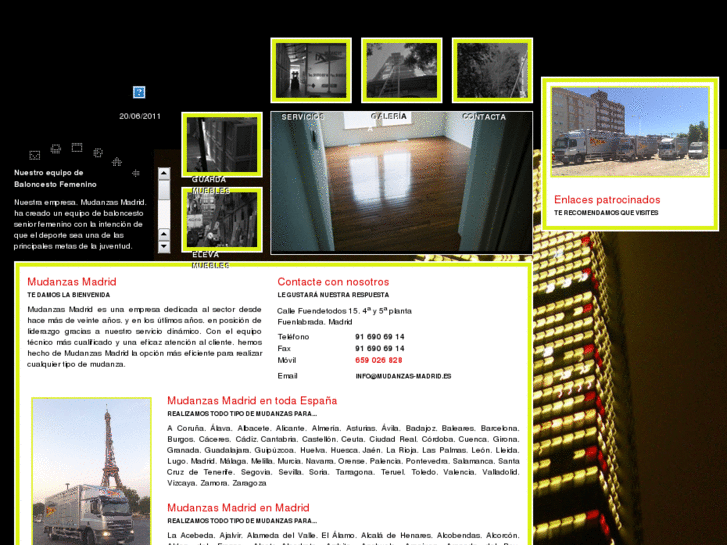
Task: Click the address Calle Fuendetodos 15 line
Action: pyautogui.click(x=344, y=311)
